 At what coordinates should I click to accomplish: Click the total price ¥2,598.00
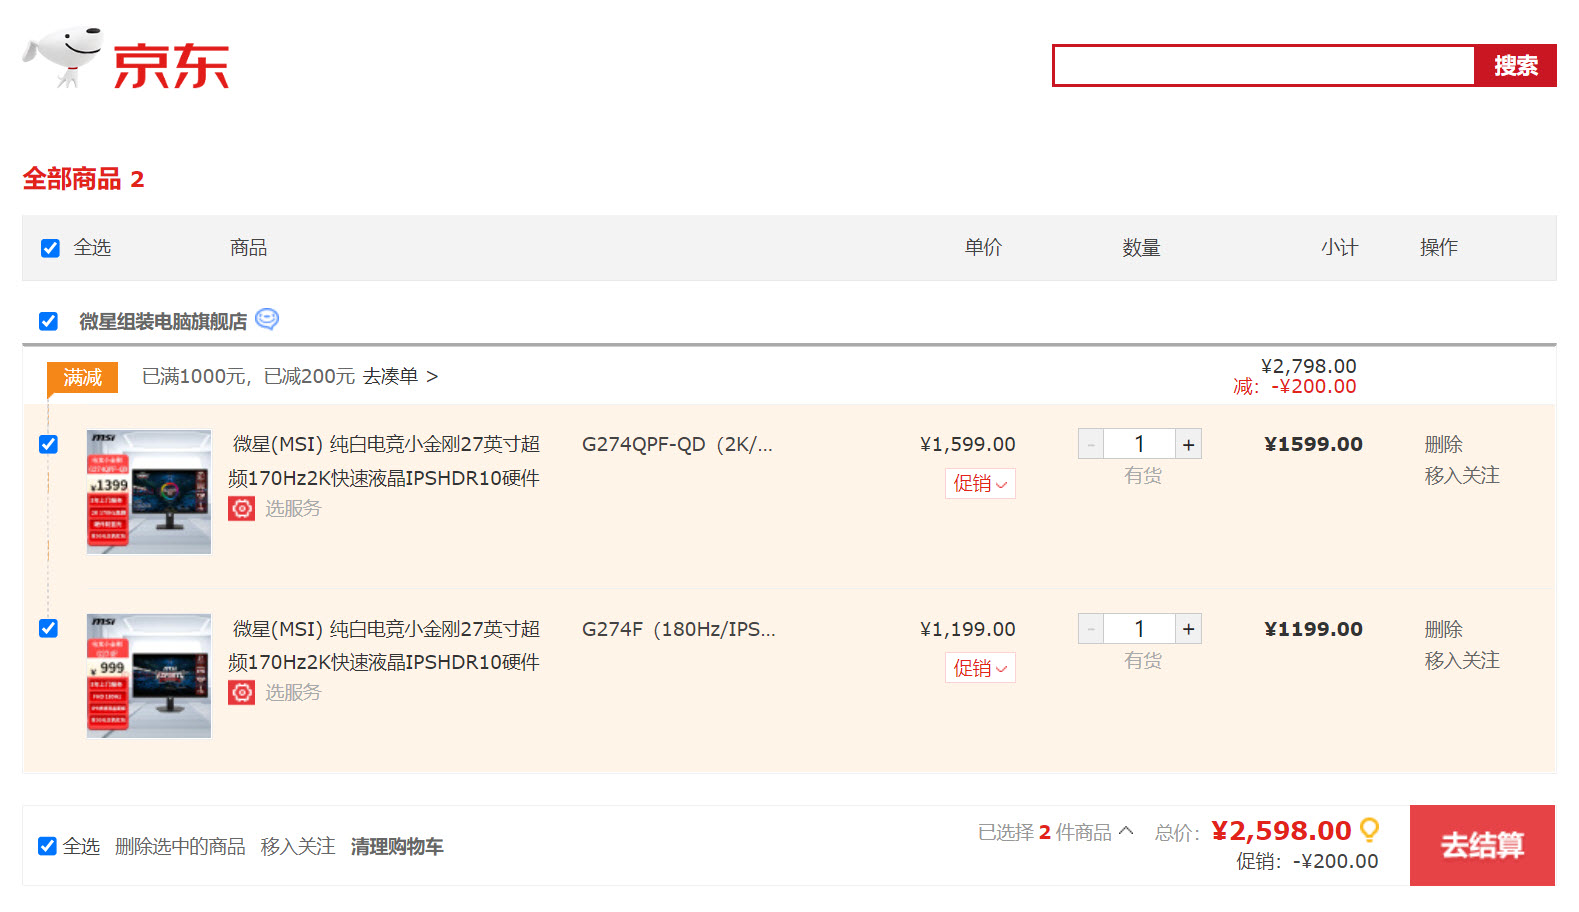(x=1281, y=830)
